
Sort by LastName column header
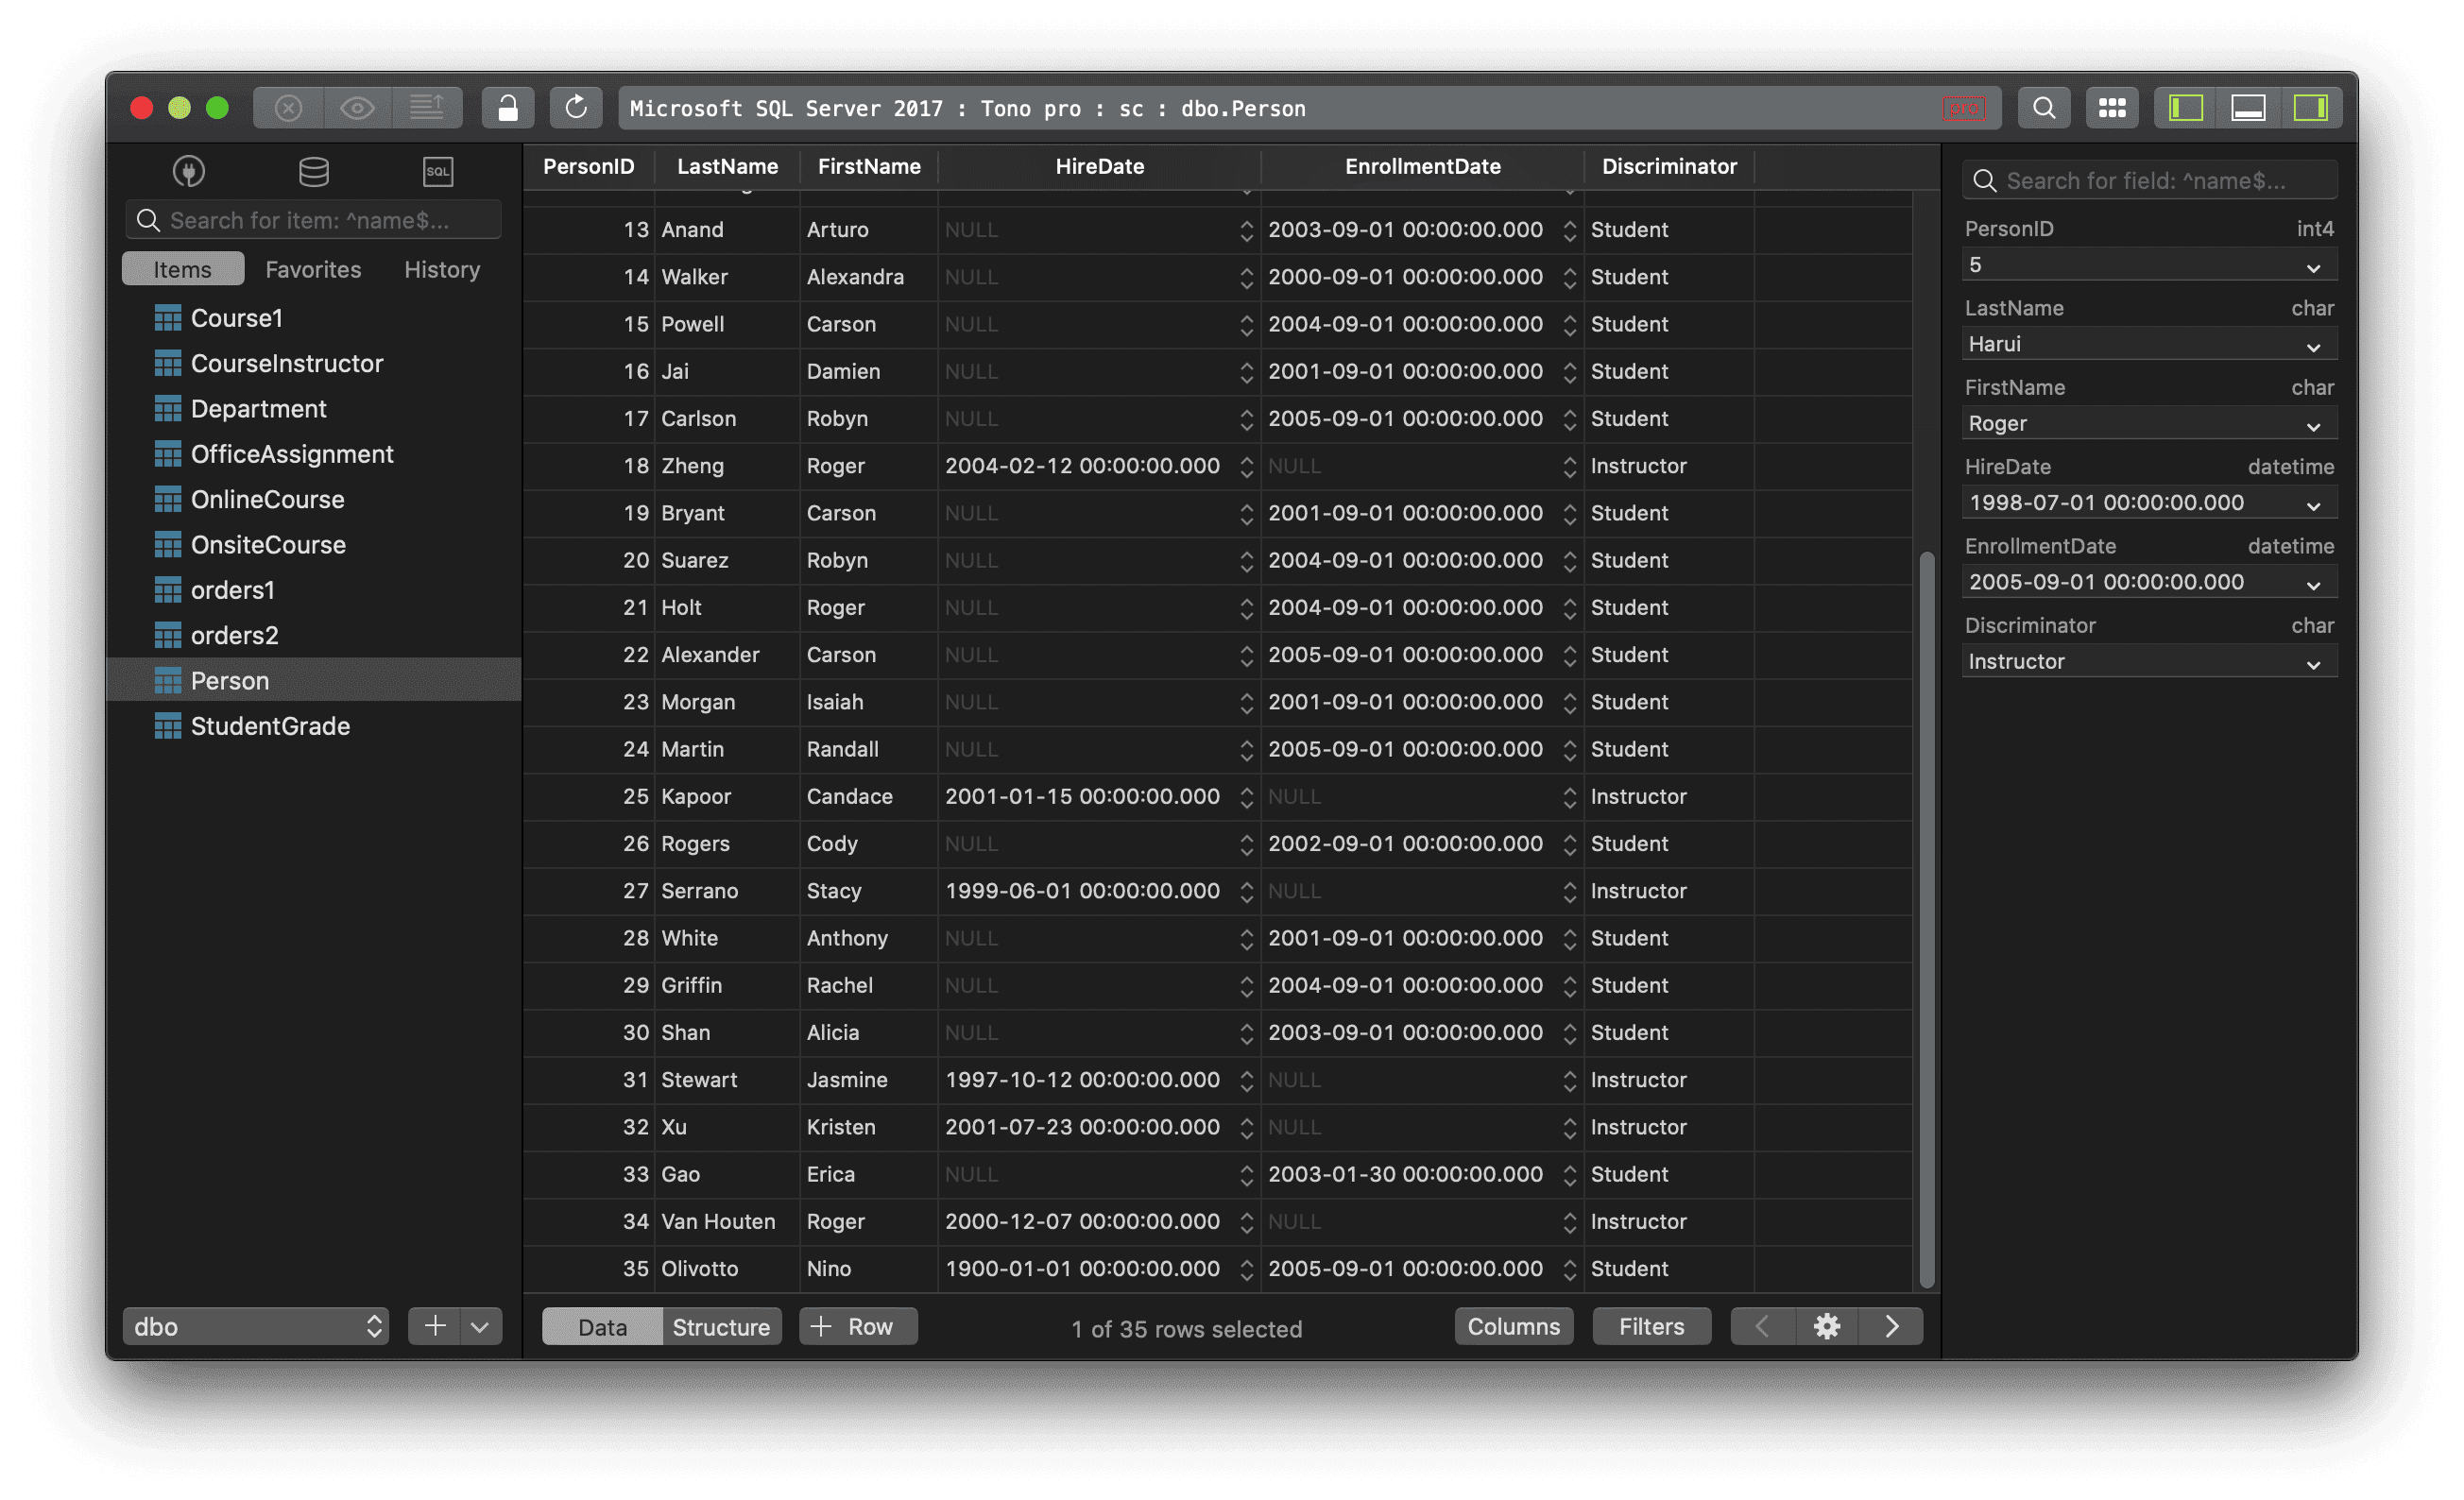(x=727, y=166)
